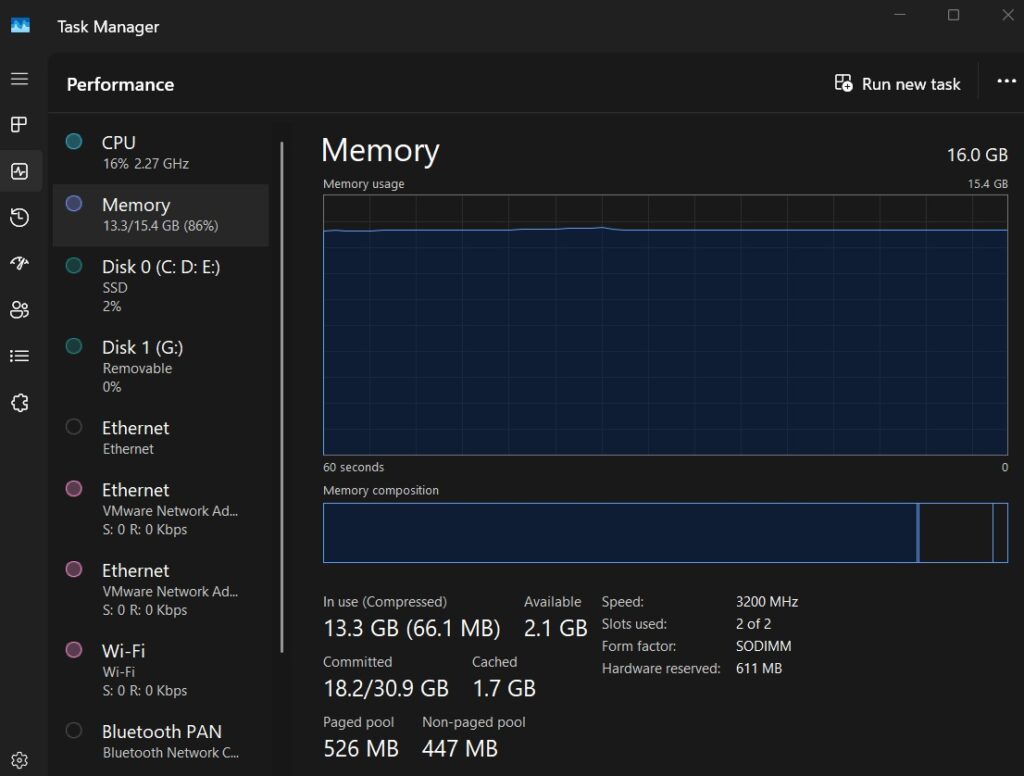Expand the navigation sidebar hamburger menu
The width and height of the screenshot is (1024, 776).
click(19, 78)
